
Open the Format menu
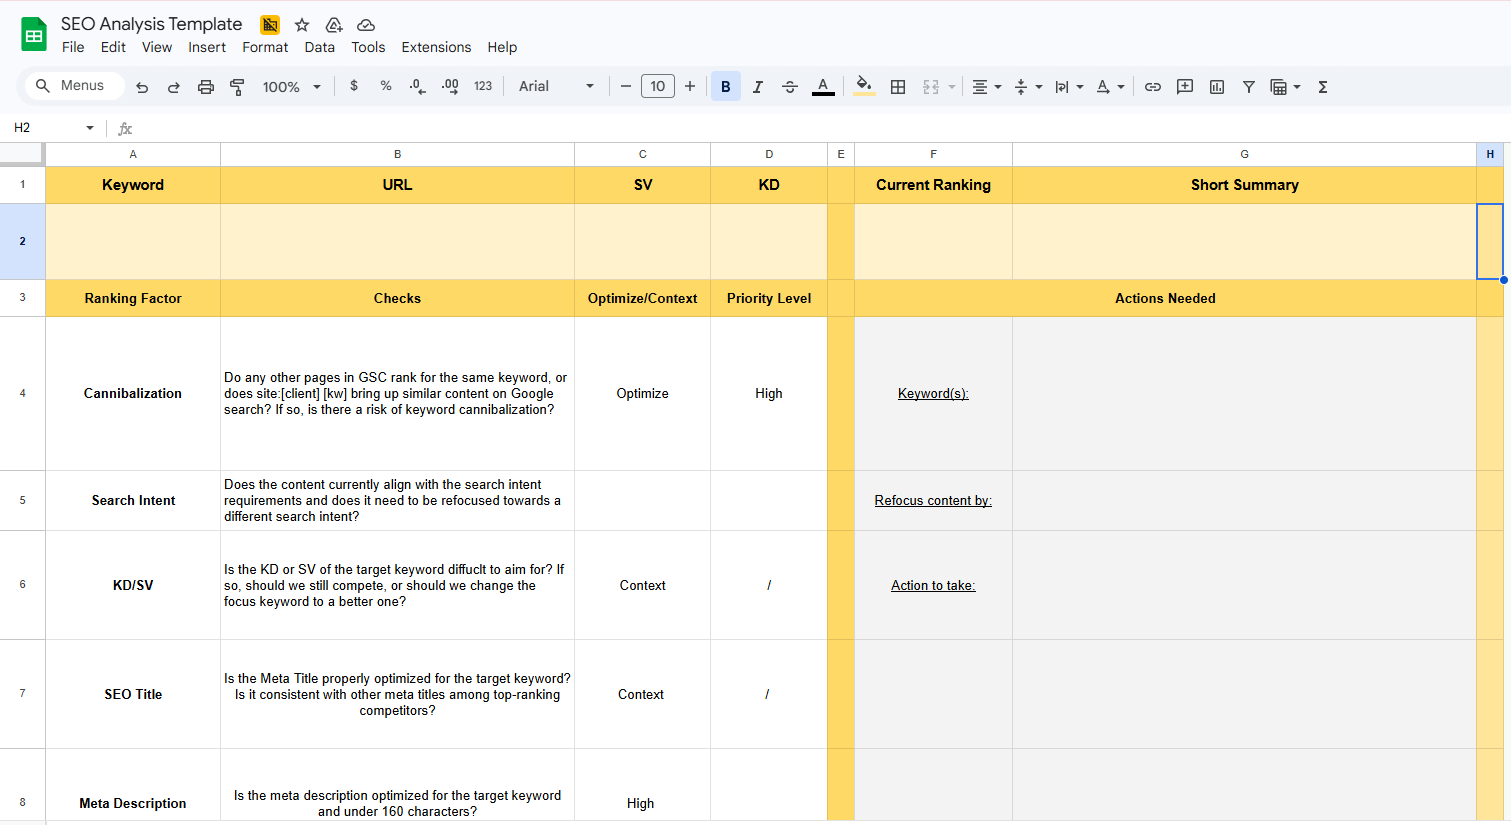(265, 47)
